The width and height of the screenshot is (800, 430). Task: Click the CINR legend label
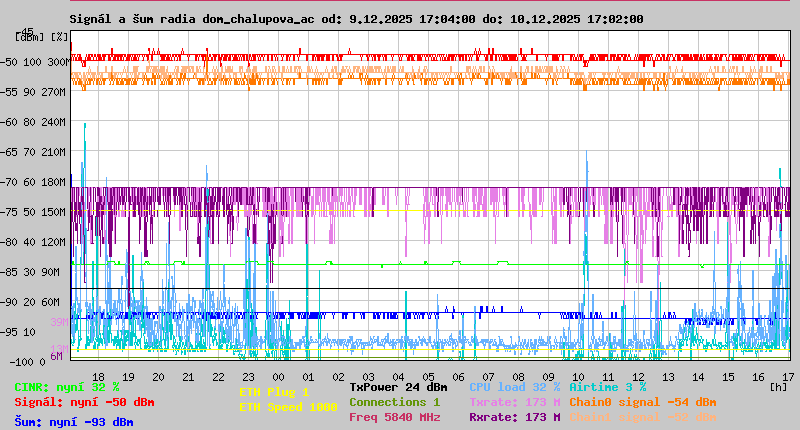pos(67,386)
